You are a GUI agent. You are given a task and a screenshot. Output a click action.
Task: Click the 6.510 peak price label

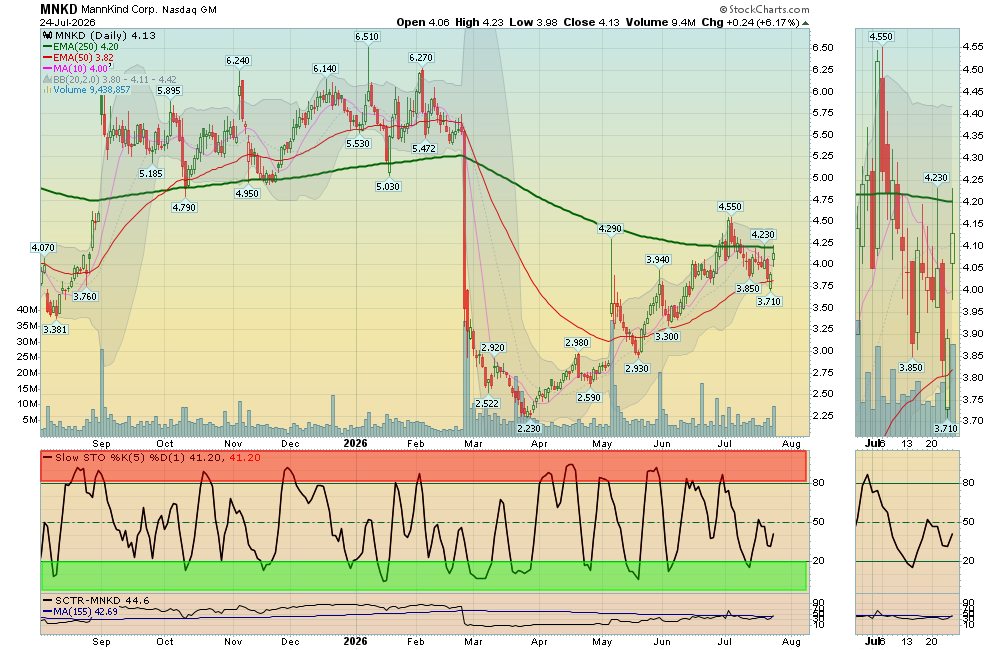[367, 37]
